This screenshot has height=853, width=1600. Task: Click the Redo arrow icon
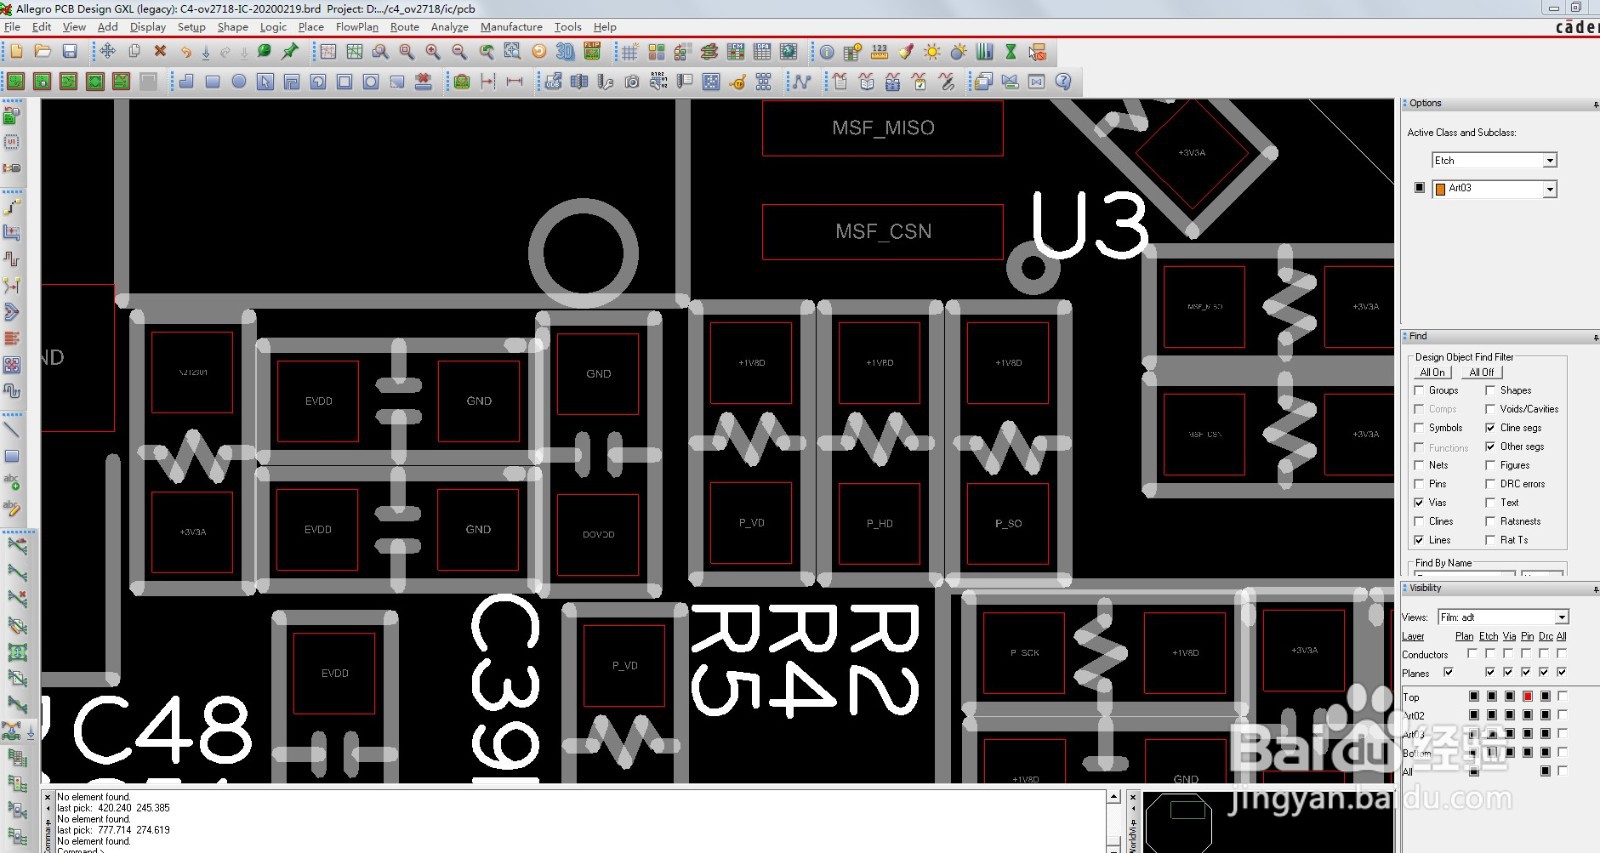[x=225, y=51]
